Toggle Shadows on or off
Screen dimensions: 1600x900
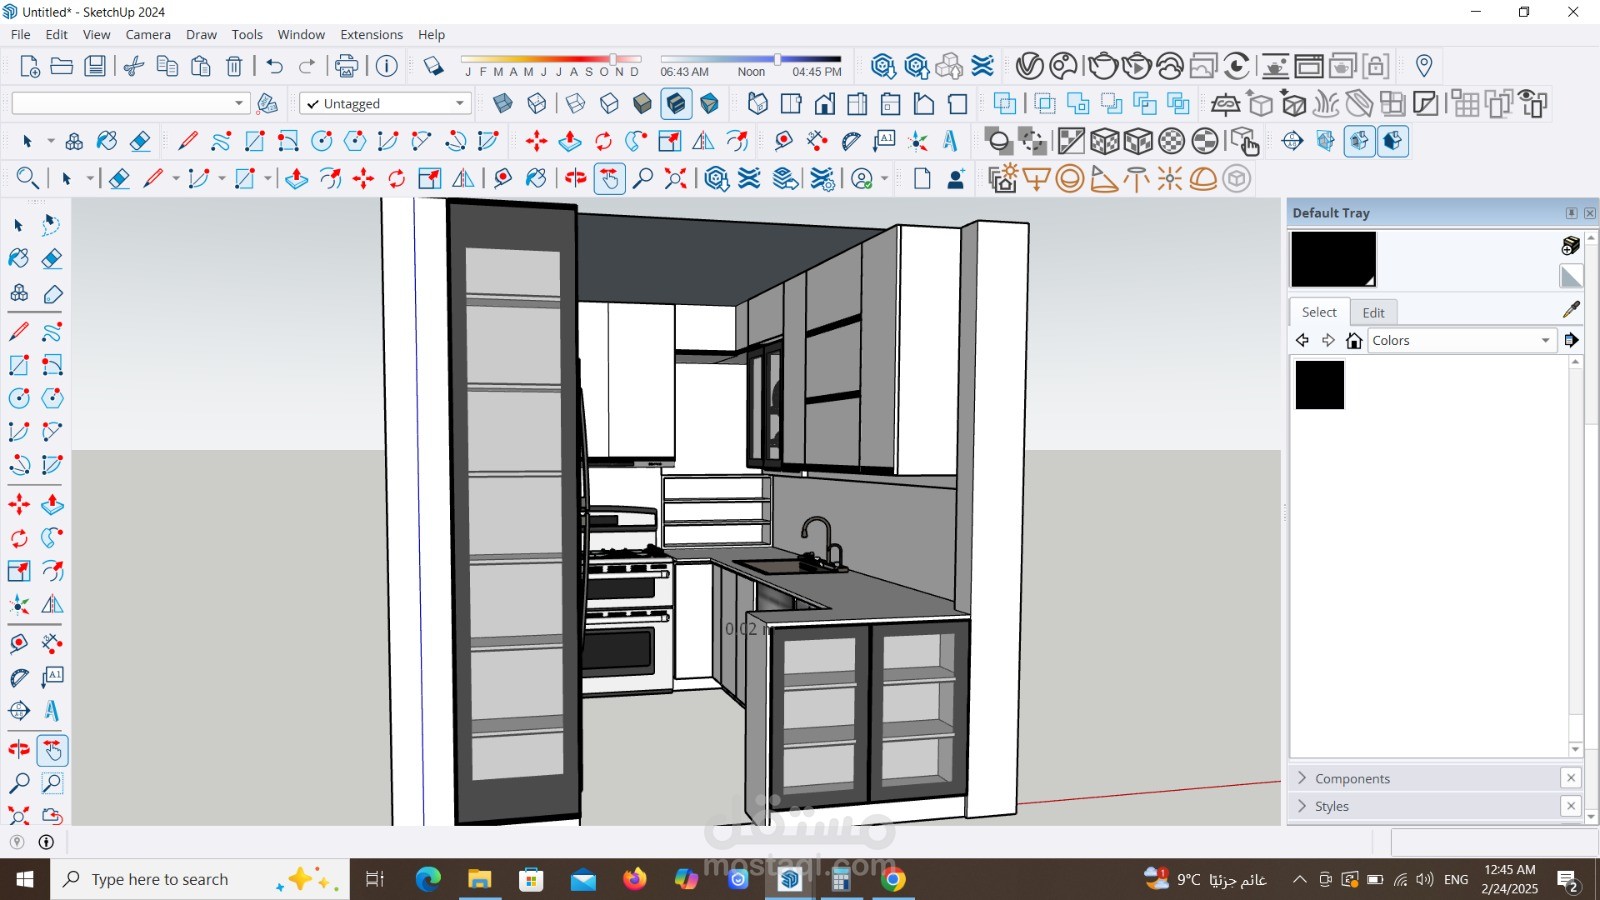click(433, 66)
